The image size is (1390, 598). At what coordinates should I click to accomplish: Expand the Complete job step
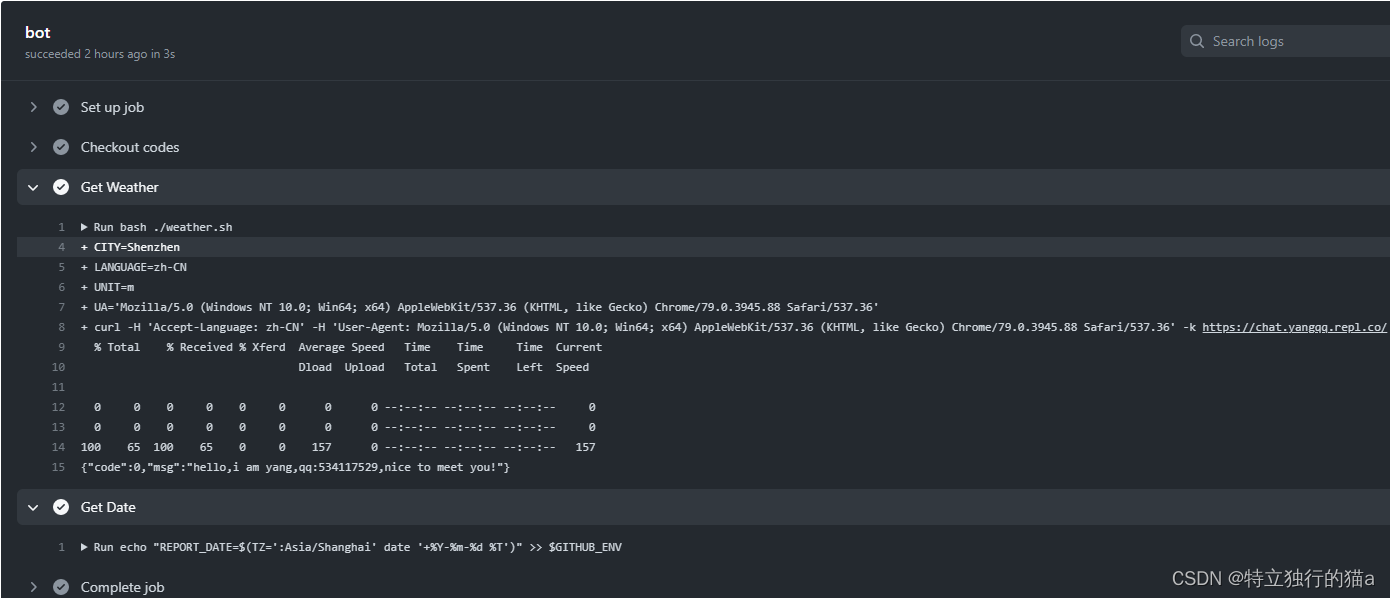pos(33,587)
